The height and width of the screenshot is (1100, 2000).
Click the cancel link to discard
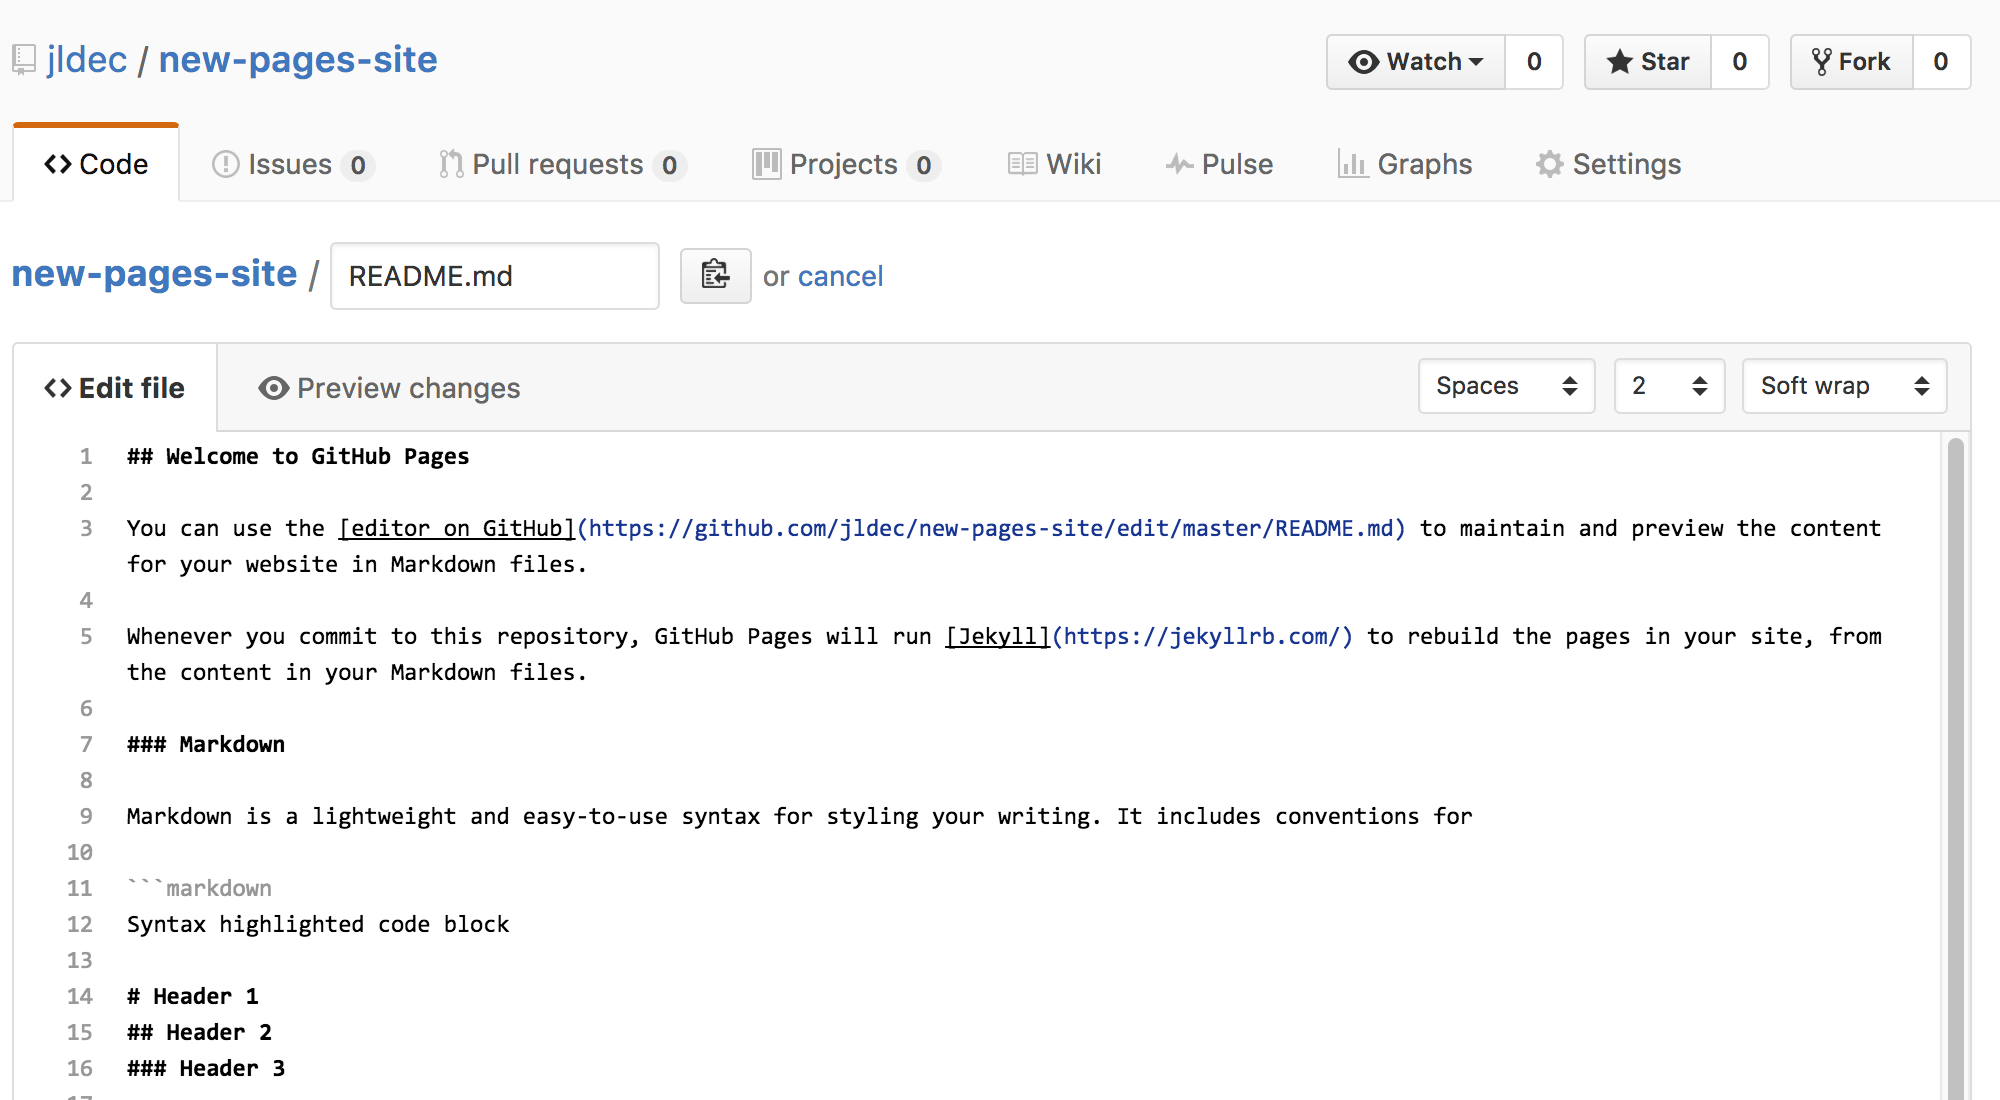click(841, 276)
